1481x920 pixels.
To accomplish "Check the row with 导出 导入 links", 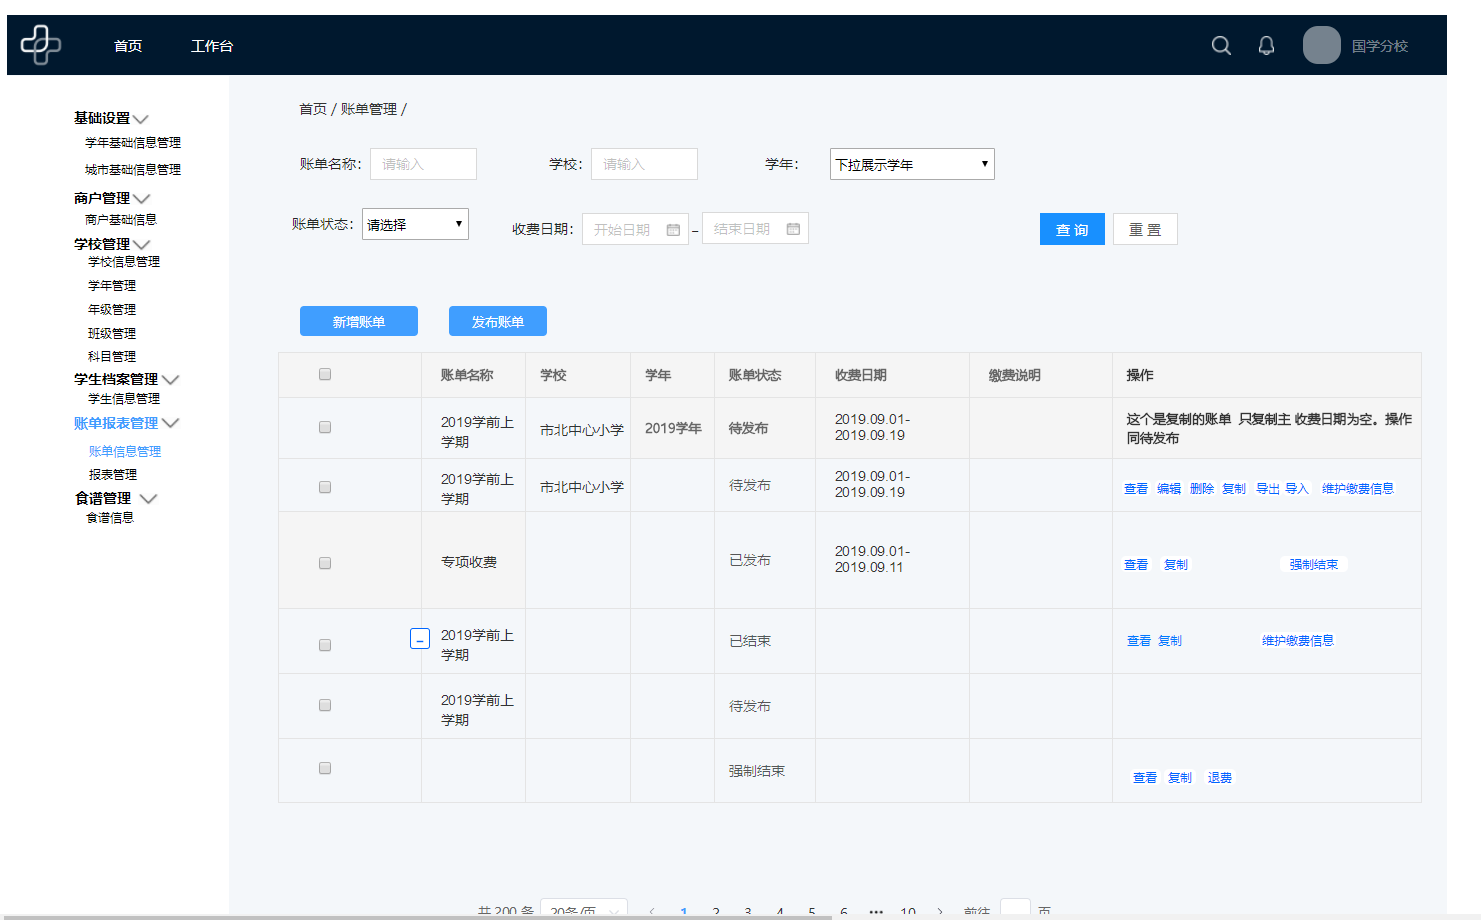I will (x=325, y=487).
